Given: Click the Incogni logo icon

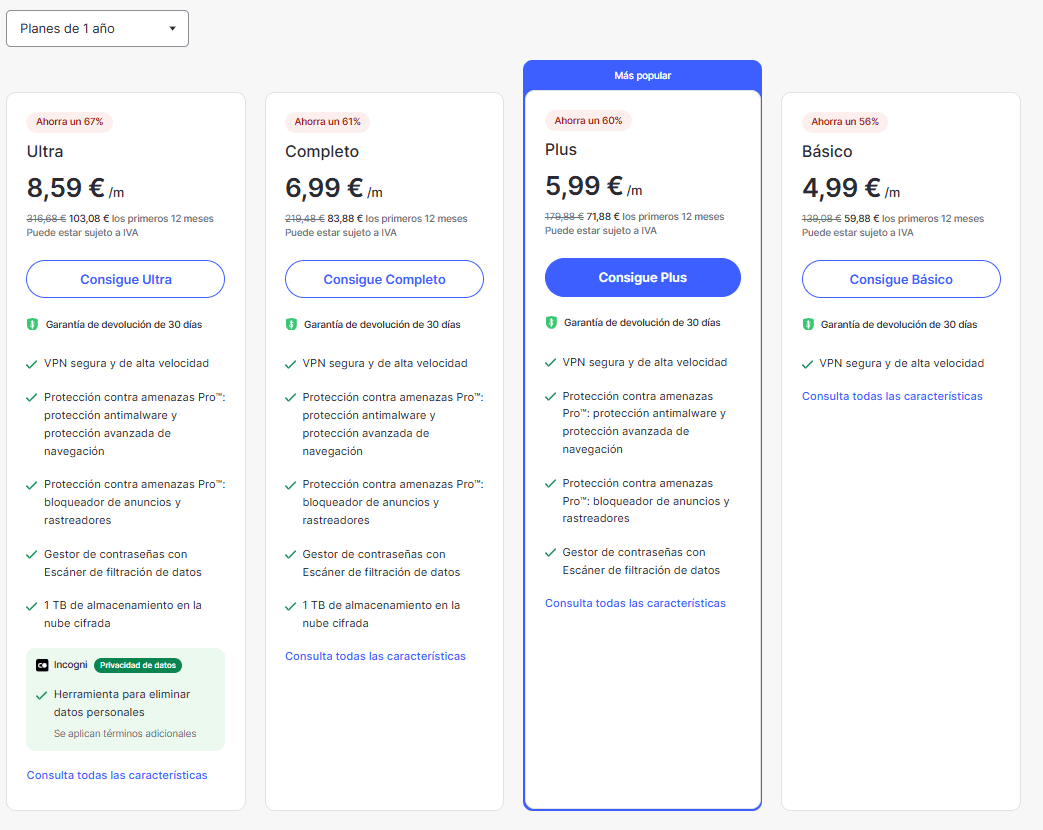Looking at the screenshot, I should tap(42, 665).
